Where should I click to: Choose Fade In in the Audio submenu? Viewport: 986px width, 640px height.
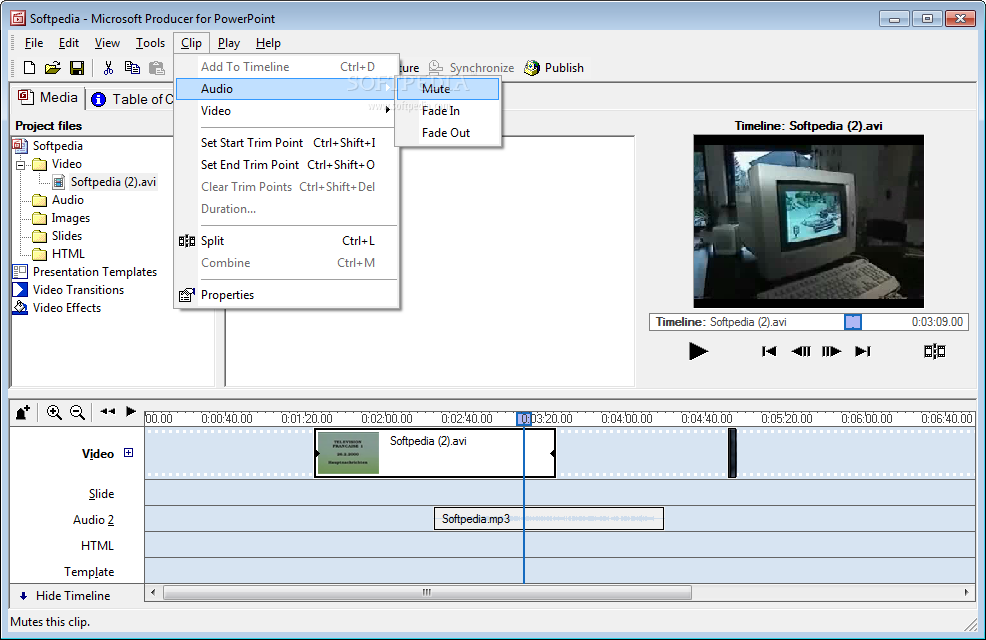pos(448,111)
